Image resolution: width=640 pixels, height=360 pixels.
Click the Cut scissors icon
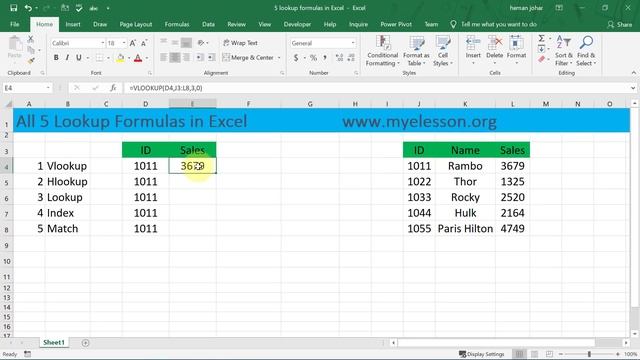click(x=31, y=39)
